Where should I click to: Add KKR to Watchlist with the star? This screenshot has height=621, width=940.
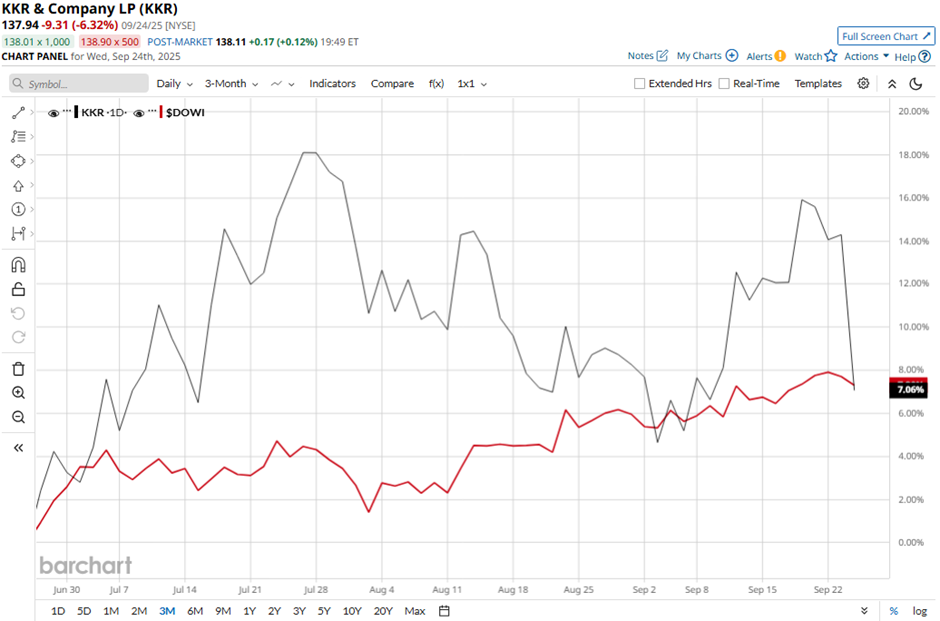coord(831,56)
